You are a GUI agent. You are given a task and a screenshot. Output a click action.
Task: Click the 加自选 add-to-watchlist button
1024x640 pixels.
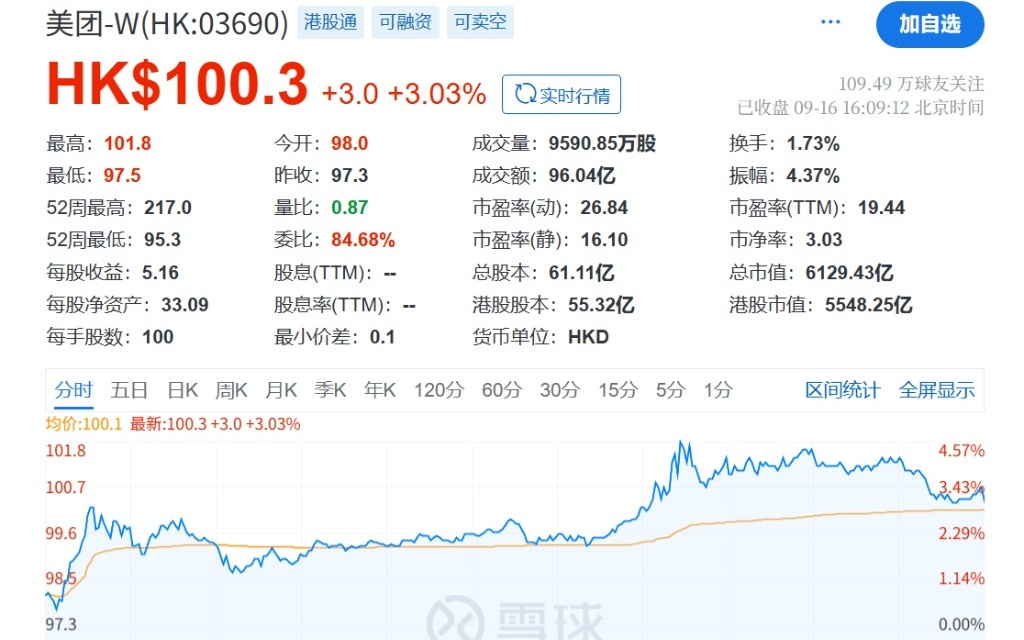coord(930,25)
